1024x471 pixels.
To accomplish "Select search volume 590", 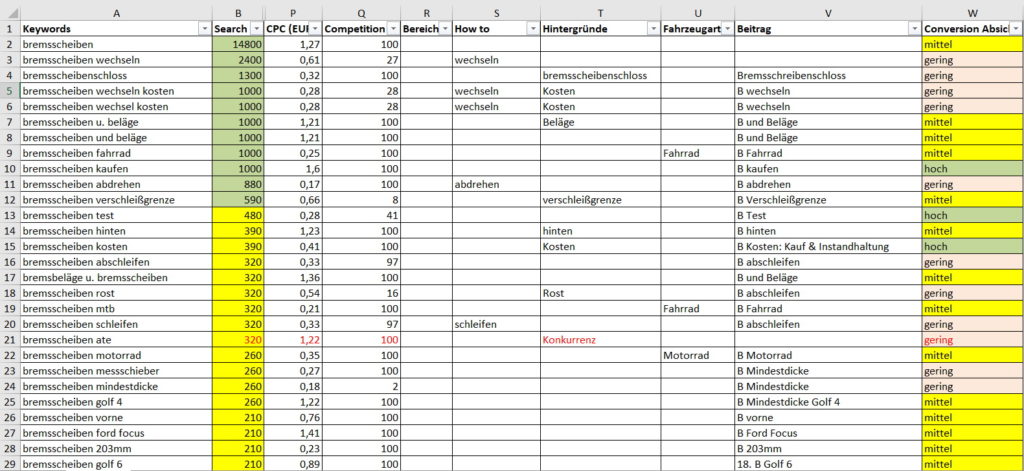I will click(238, 200).
